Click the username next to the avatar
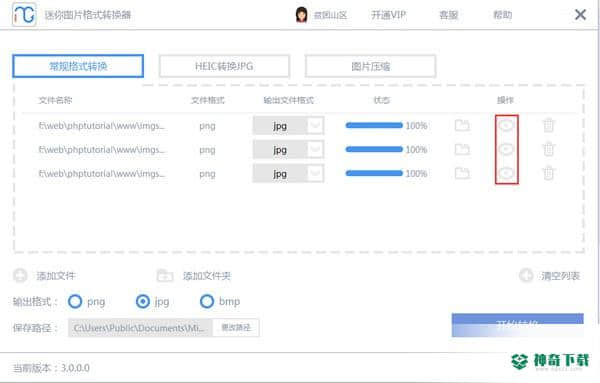Image resolution: width=600 pixels, height=383 pixels. pos(330,15)
